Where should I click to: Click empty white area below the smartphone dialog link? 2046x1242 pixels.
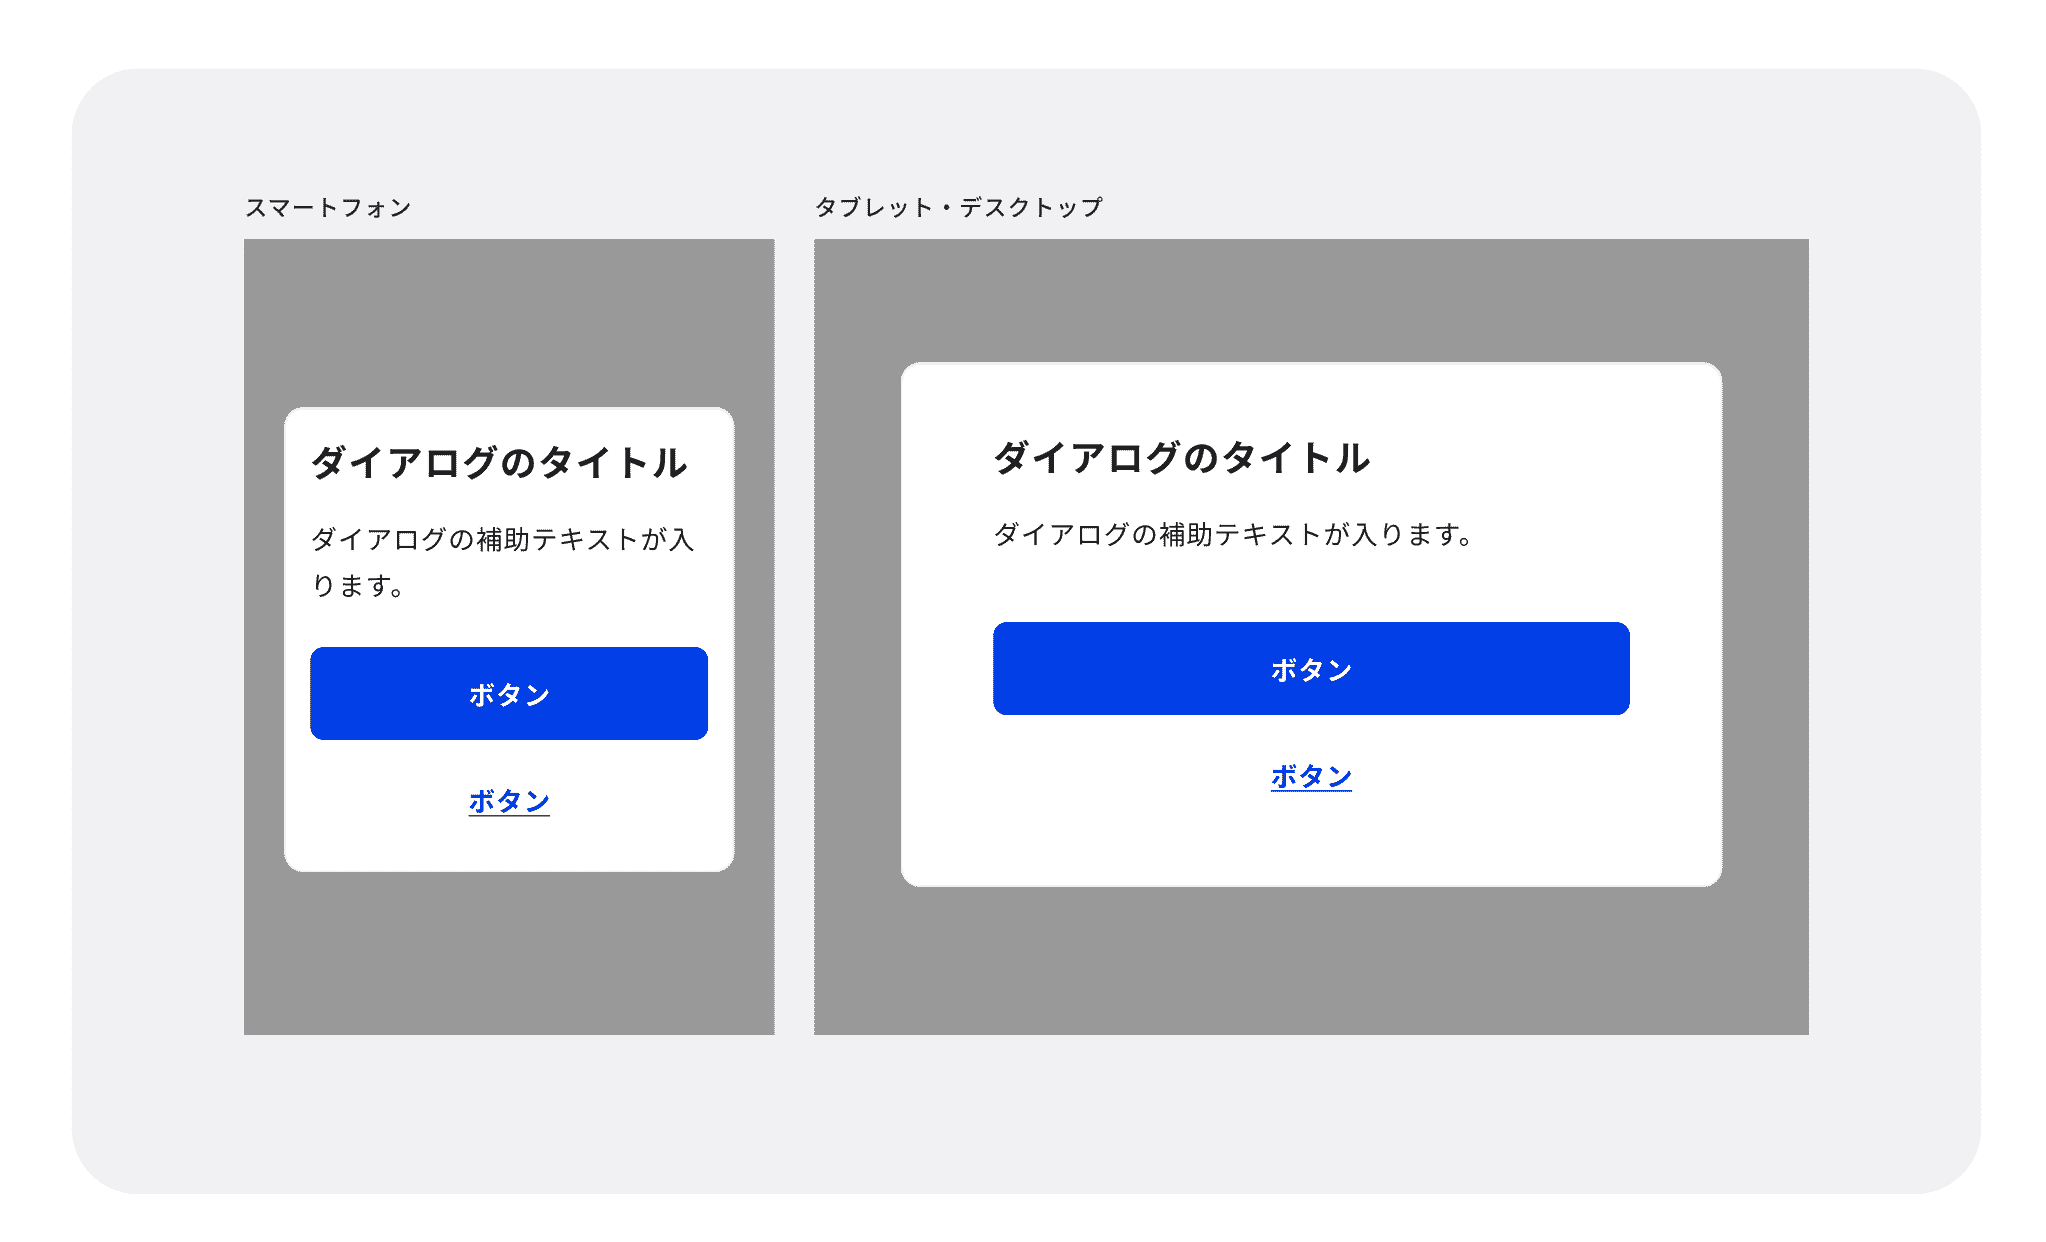(x=508, y=845)
